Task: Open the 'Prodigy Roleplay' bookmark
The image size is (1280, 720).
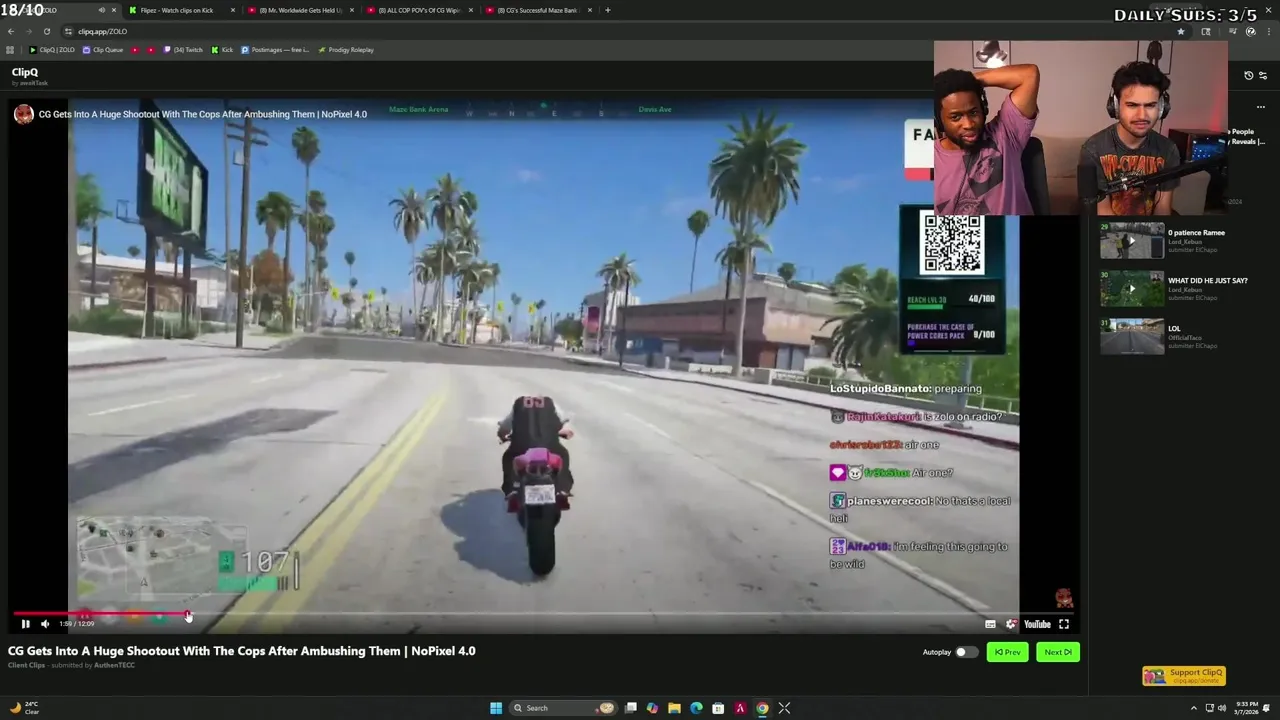Action: 346,50
